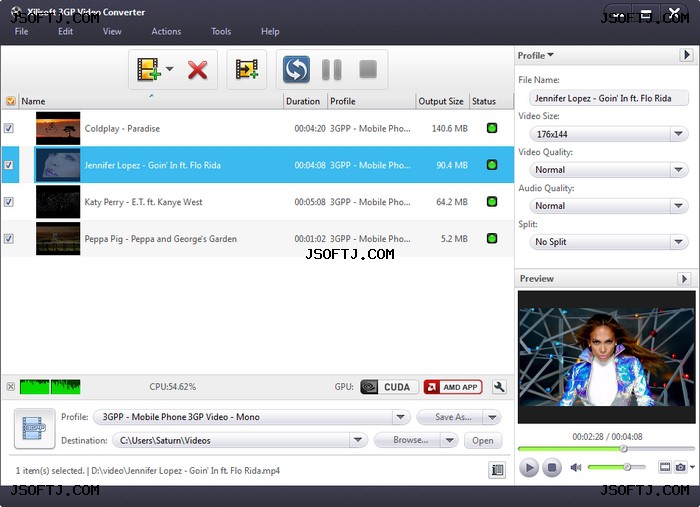
Task: Click the Add Output Profile filmstrip icon
Action: pos(246,69)
